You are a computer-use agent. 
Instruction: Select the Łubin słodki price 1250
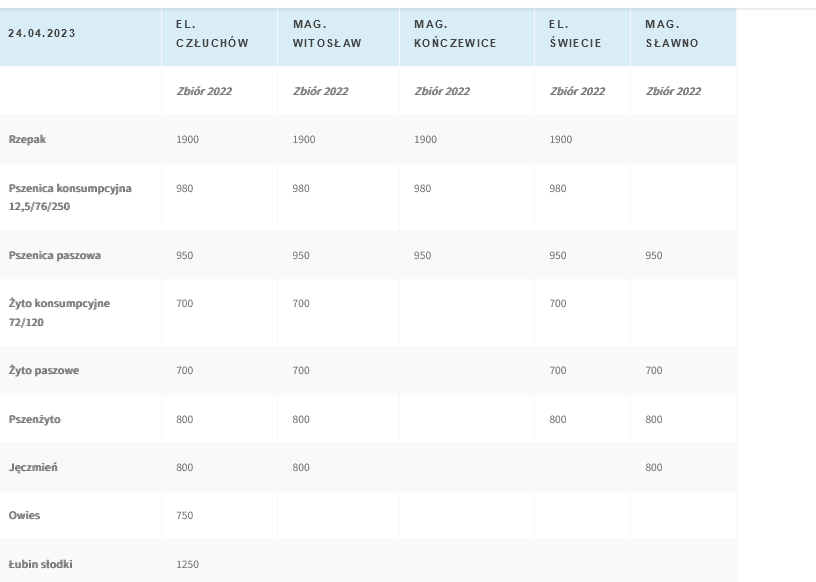pyautogui.click(x=188, y=564)
